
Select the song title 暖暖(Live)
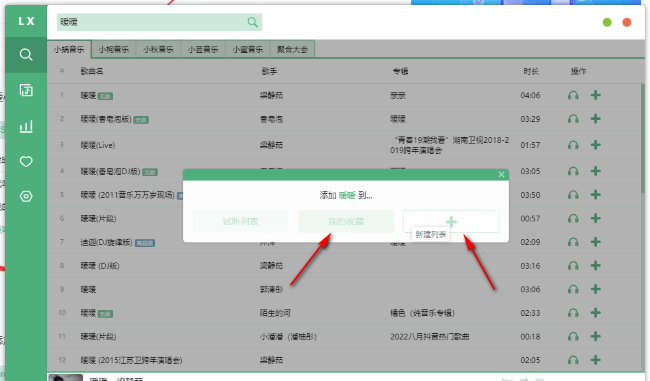[x=98, y=145]
